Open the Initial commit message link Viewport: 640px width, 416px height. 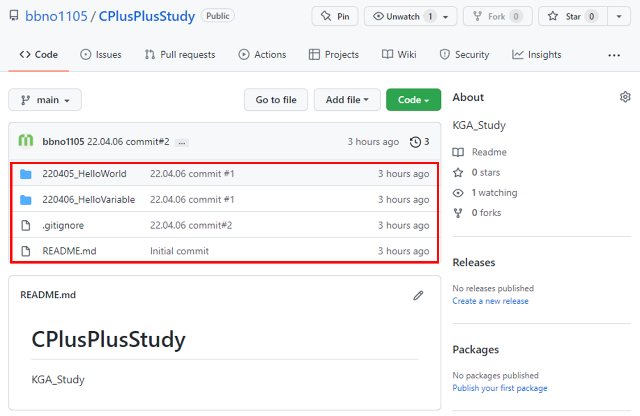[179, 251]
